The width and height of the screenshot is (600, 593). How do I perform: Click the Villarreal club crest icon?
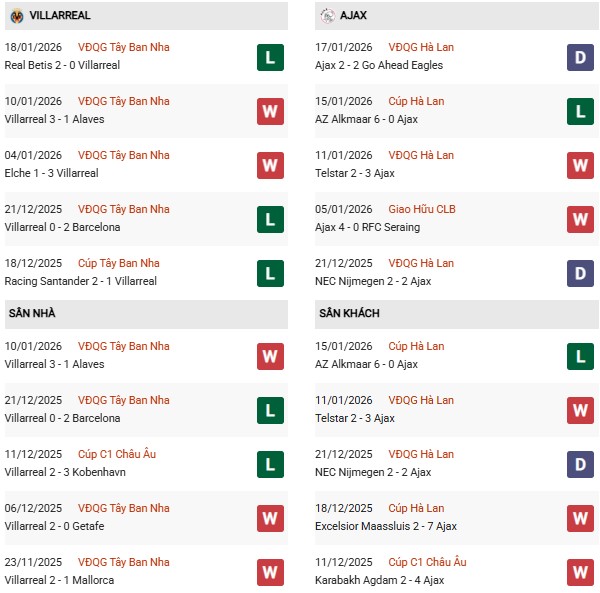point(17,16)
